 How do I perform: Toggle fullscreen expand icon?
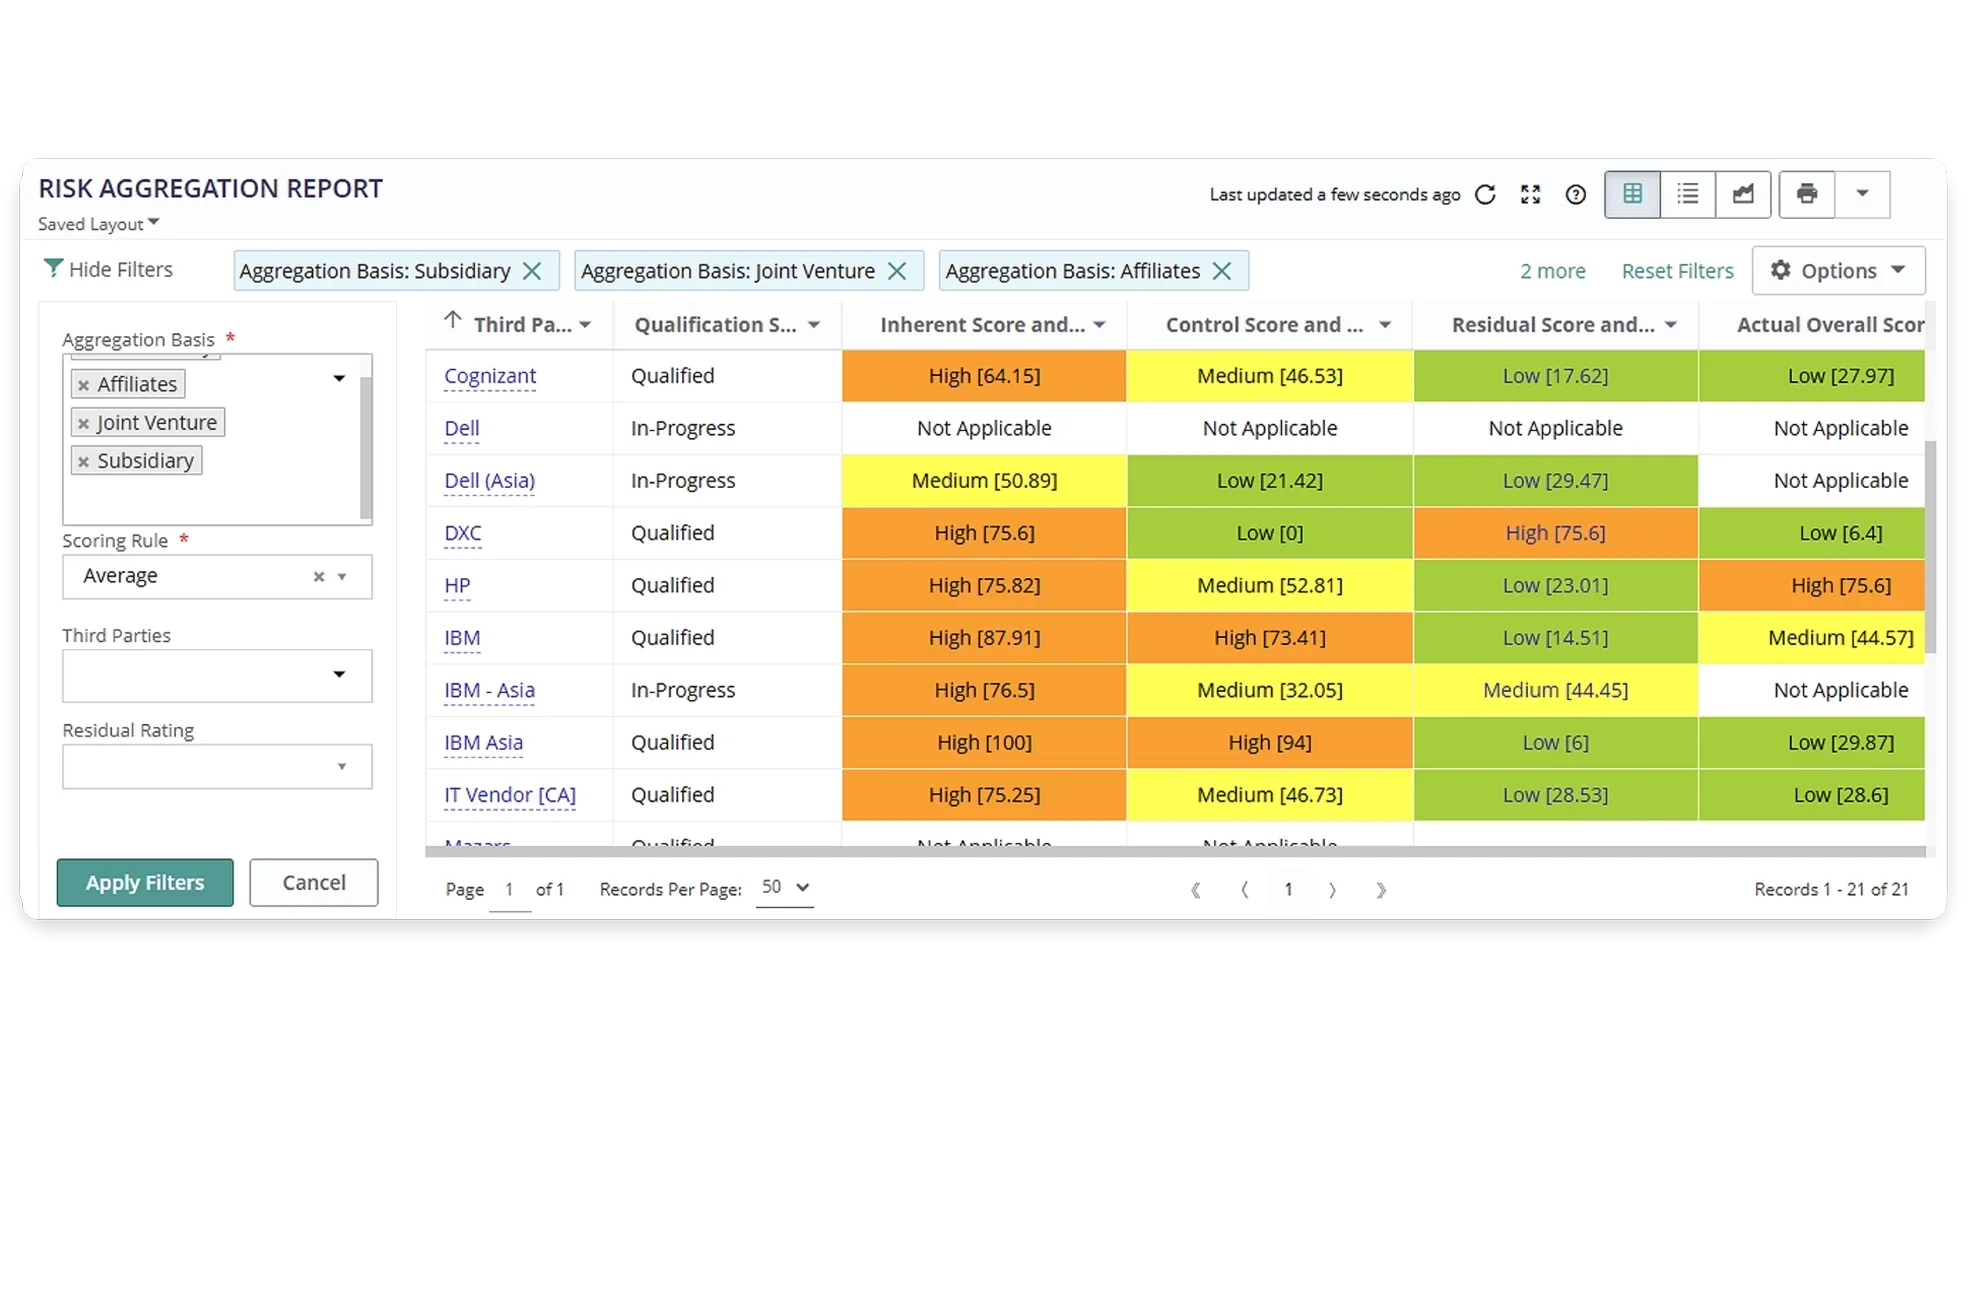(1530, 195)
